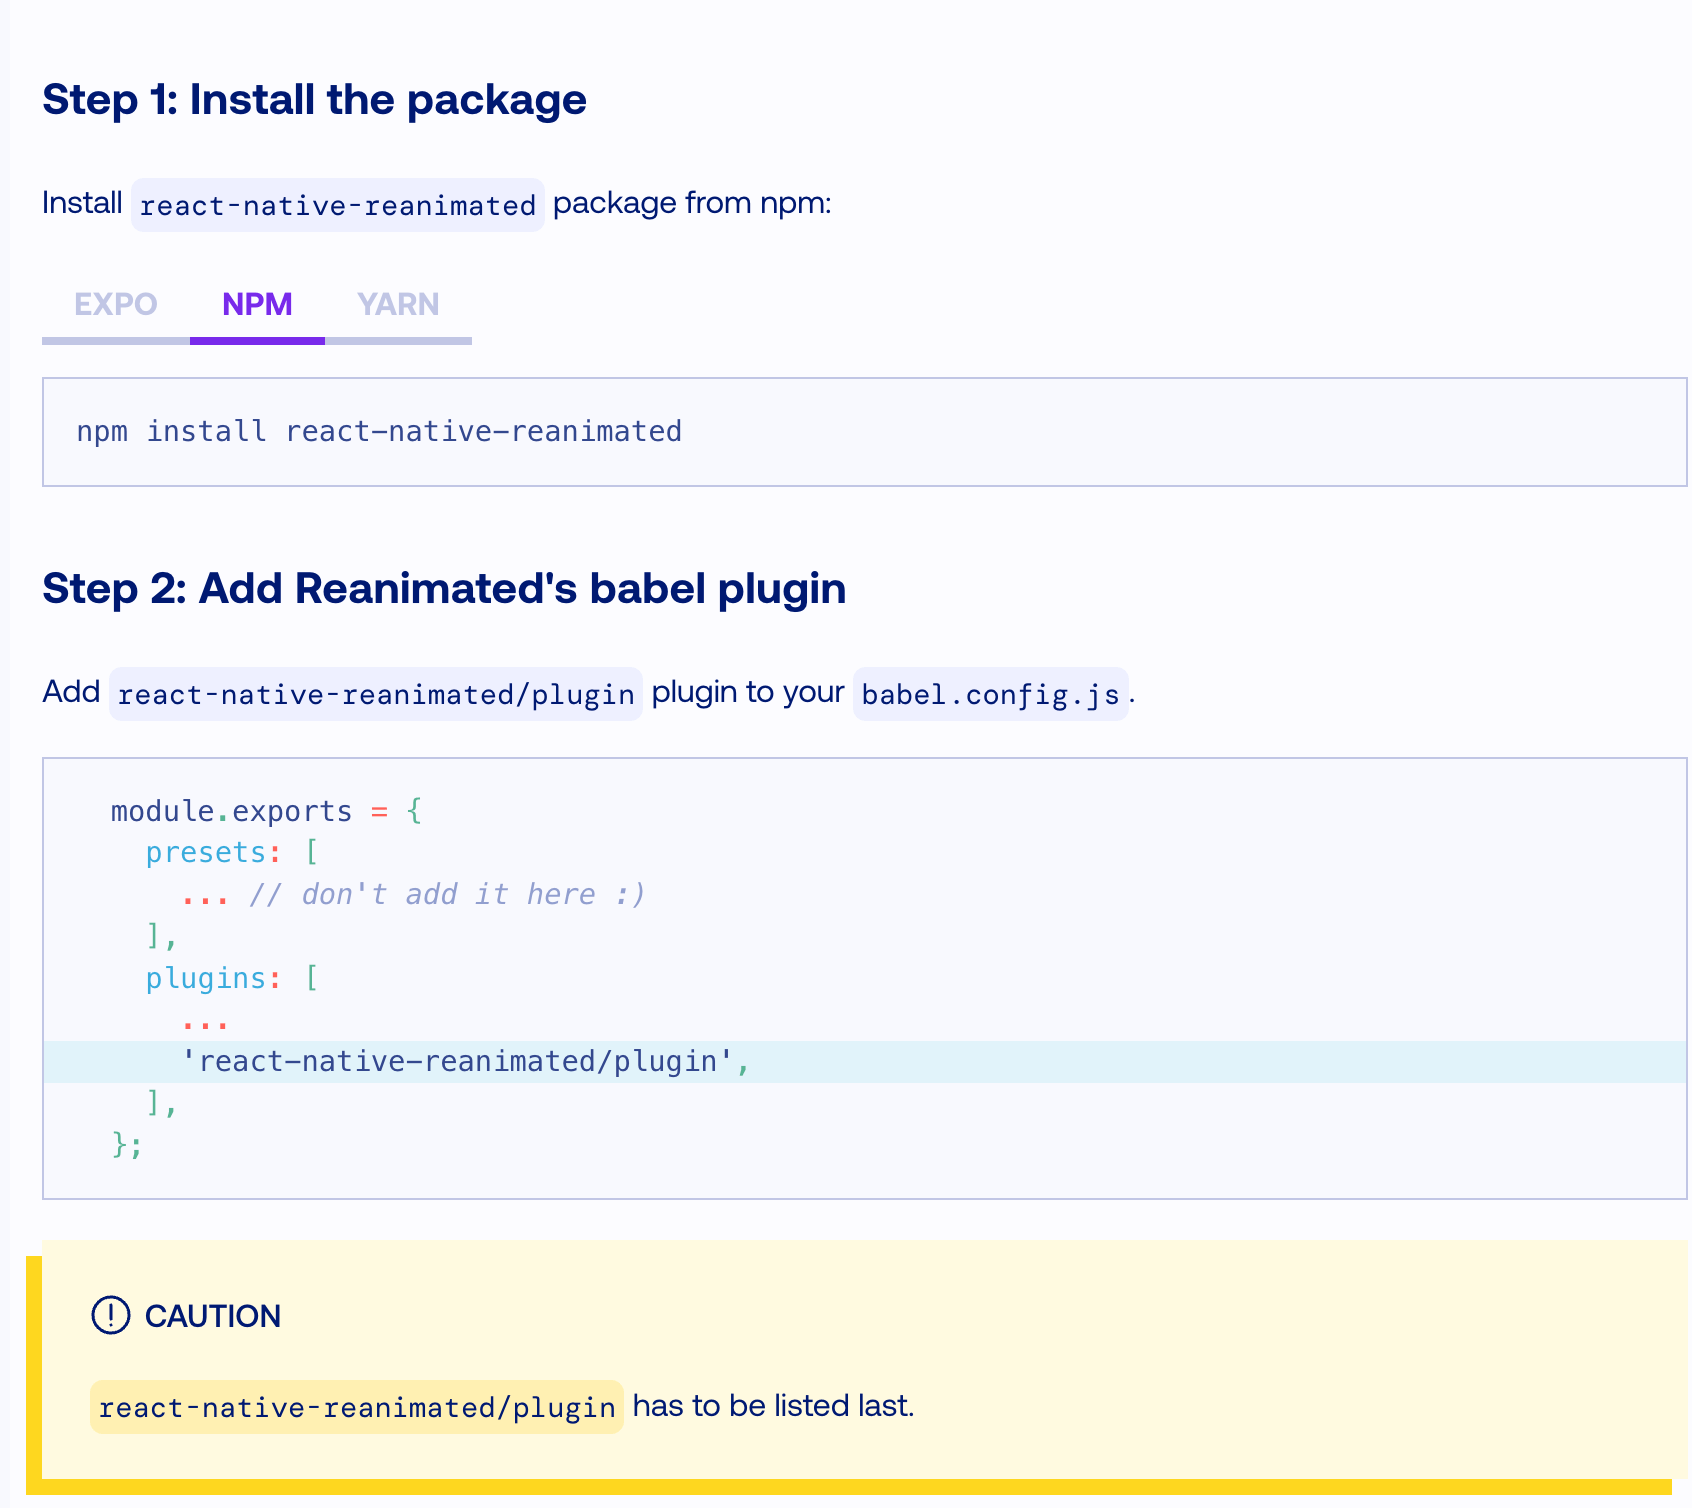Click the closing '};' line of code
This screenshot has width=1692, height=1508.
pyautogui.click(x=128, y=1145)
